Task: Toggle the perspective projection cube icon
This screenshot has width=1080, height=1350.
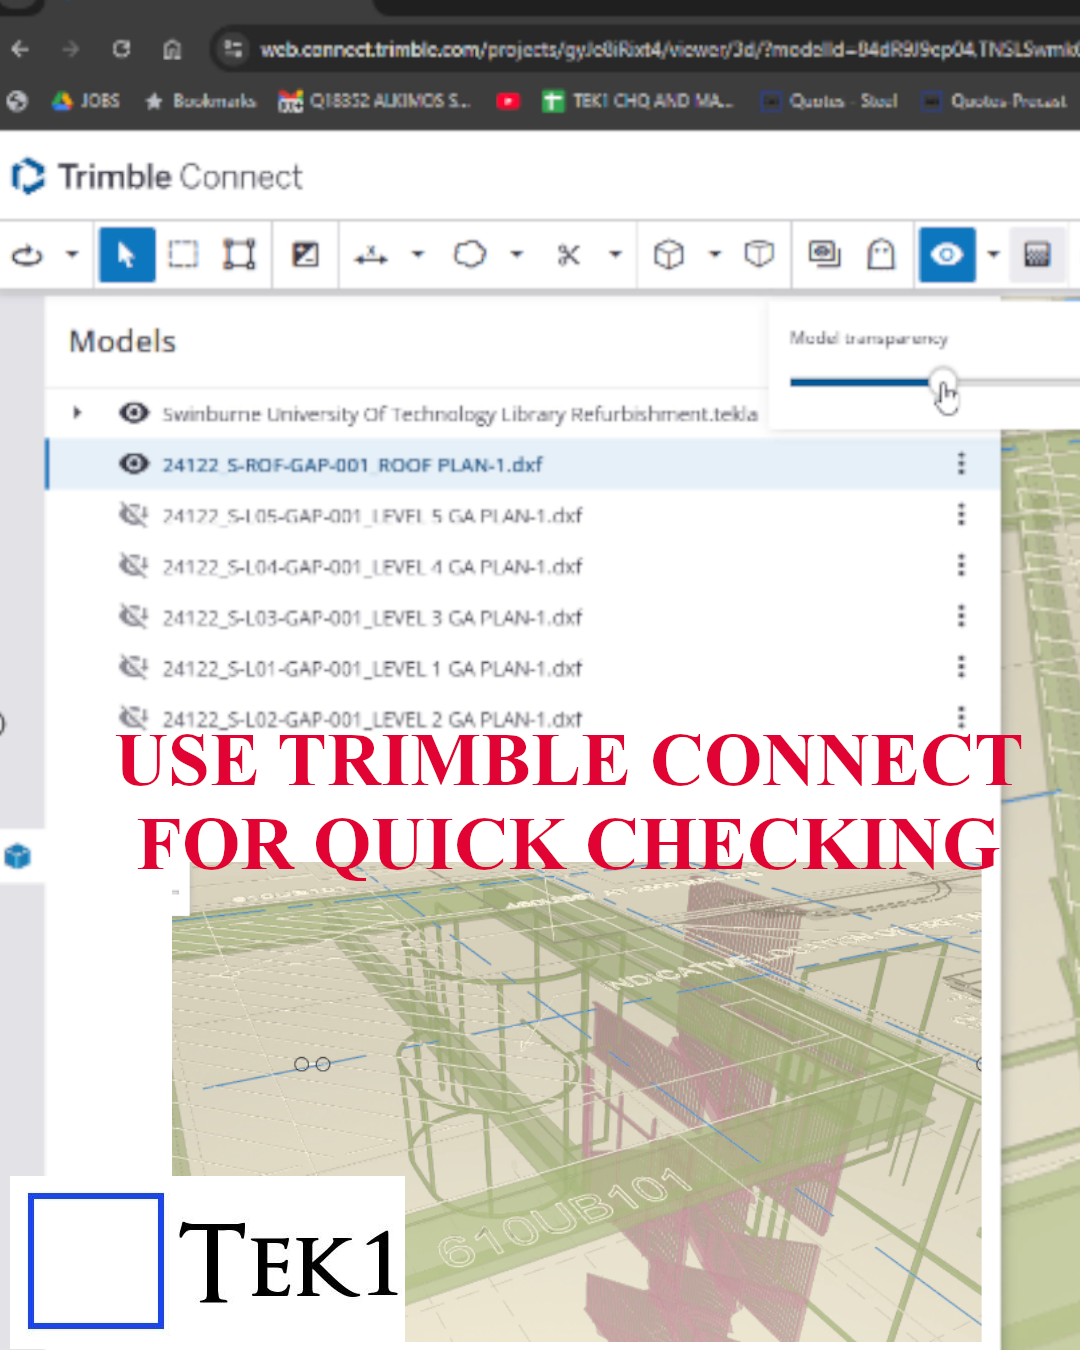Action: tap(760, 255)
